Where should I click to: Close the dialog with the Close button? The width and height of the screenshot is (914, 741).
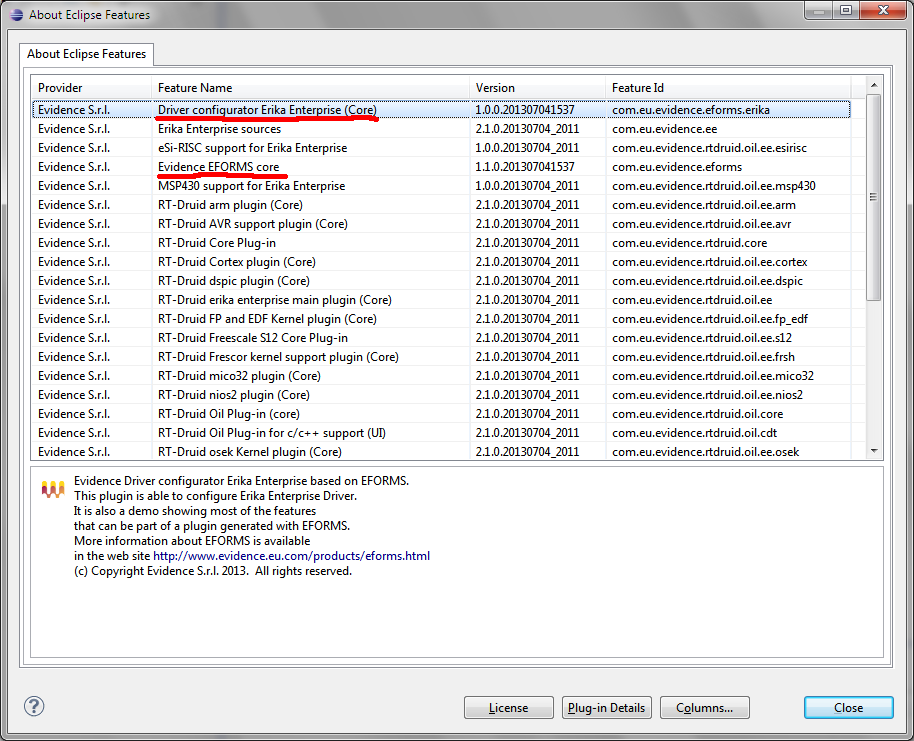pyautogui.click(x=849, y=708)
